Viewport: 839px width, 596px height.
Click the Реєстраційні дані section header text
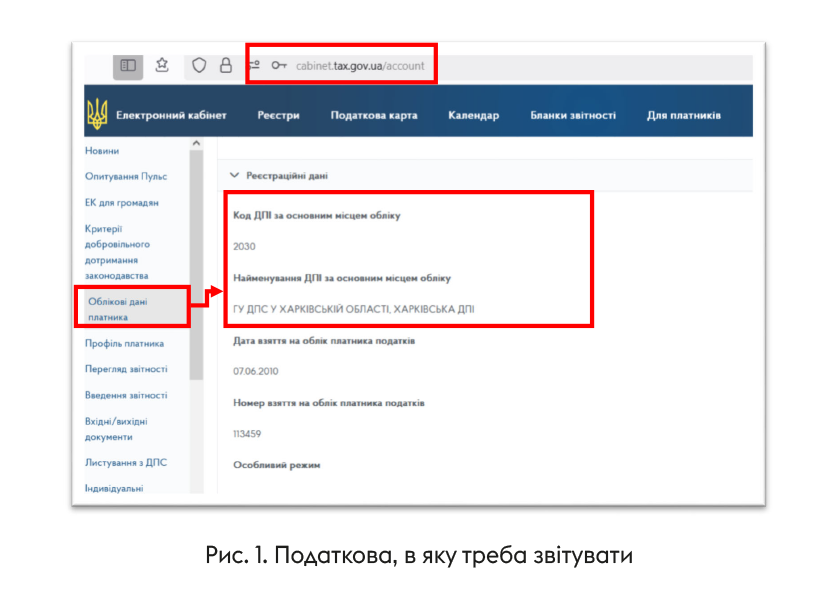tap(287, 175)
